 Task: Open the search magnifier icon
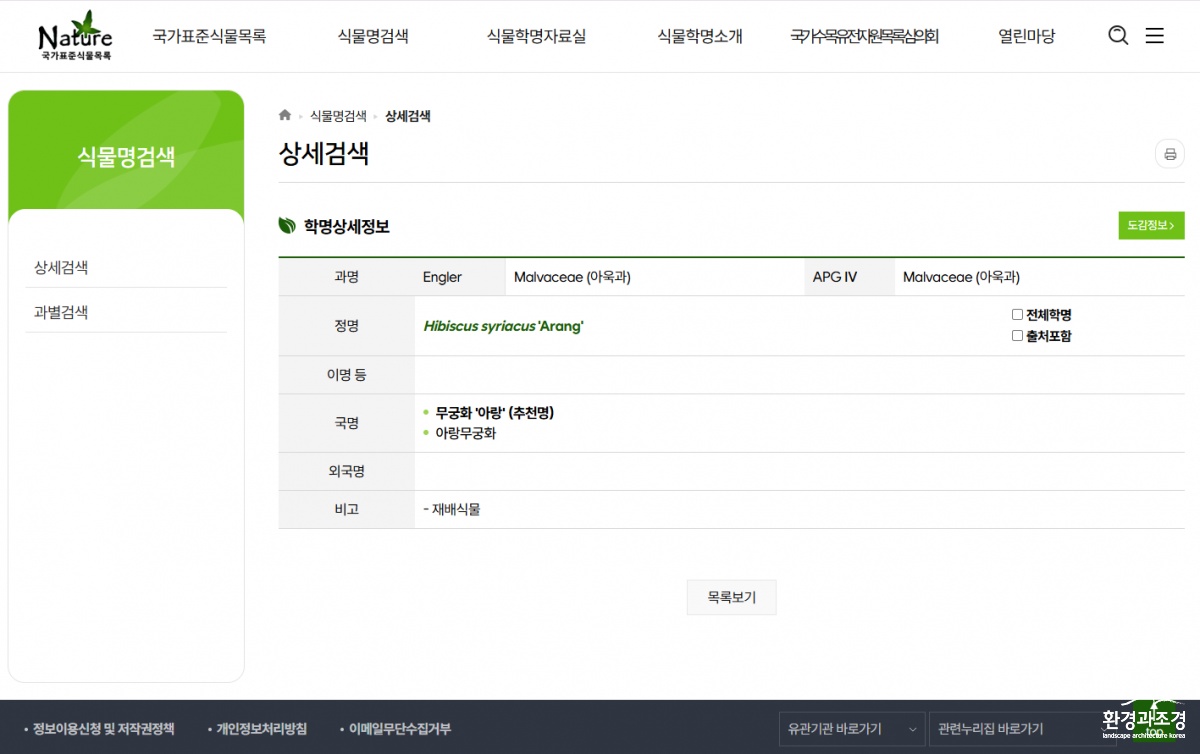point(1118,36)
